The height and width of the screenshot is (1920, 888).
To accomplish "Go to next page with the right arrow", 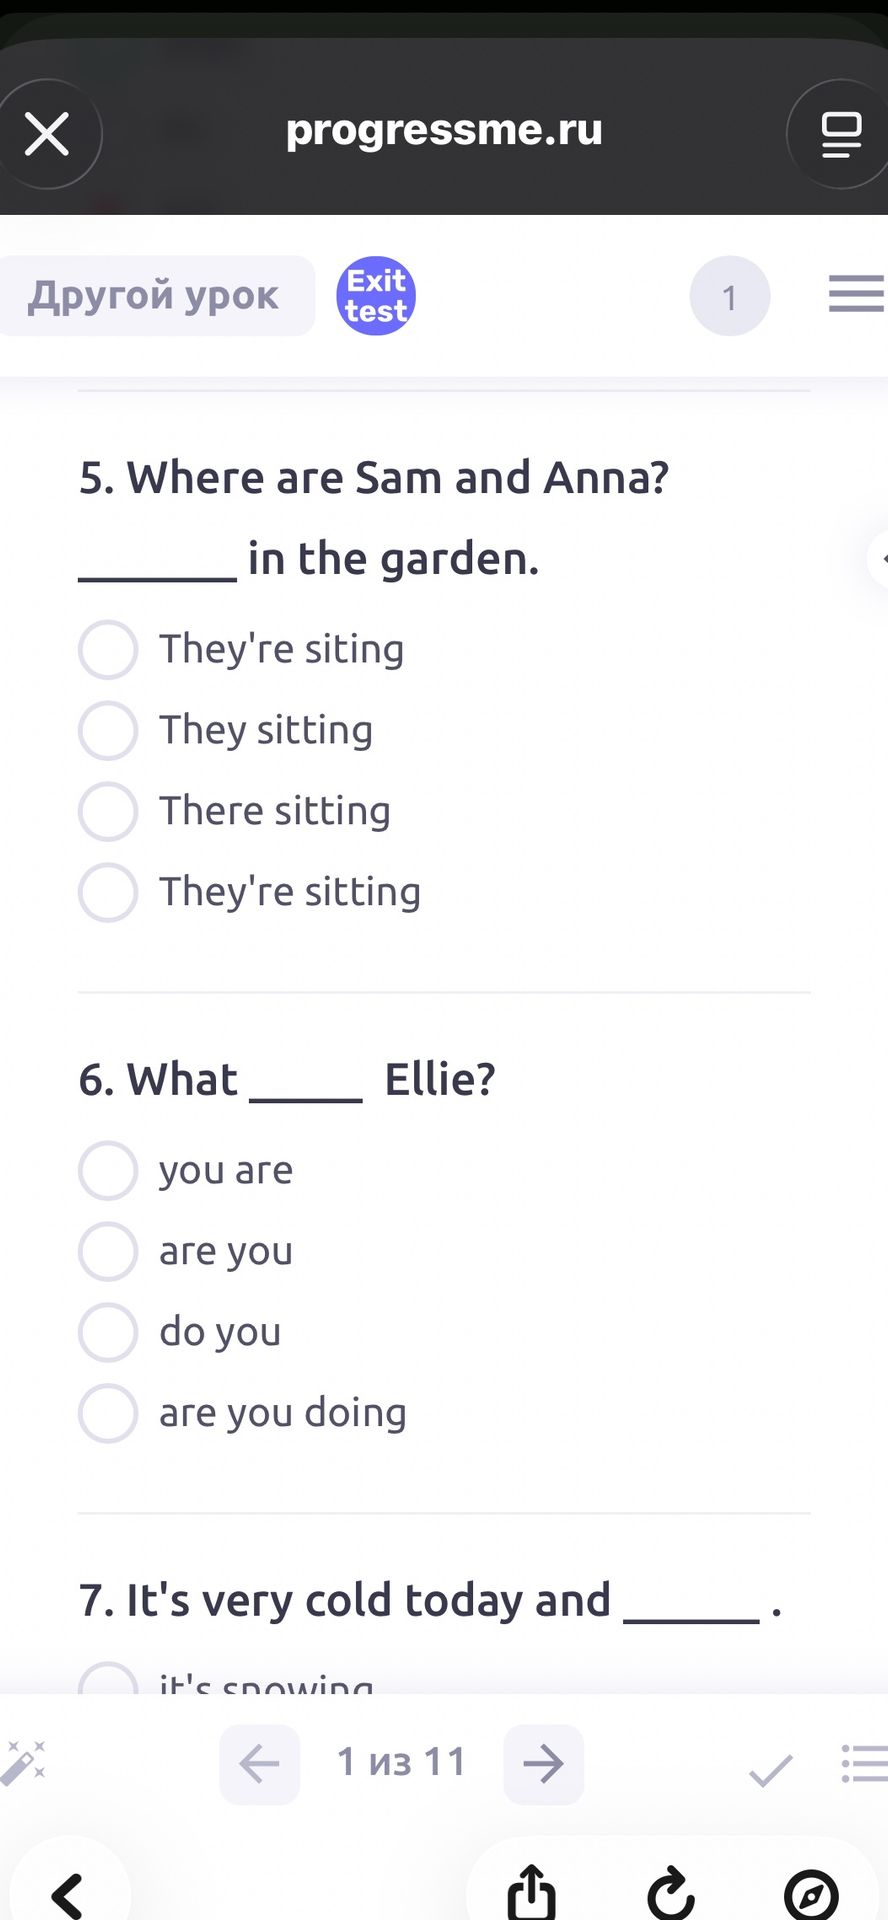I will (543, 1764).
